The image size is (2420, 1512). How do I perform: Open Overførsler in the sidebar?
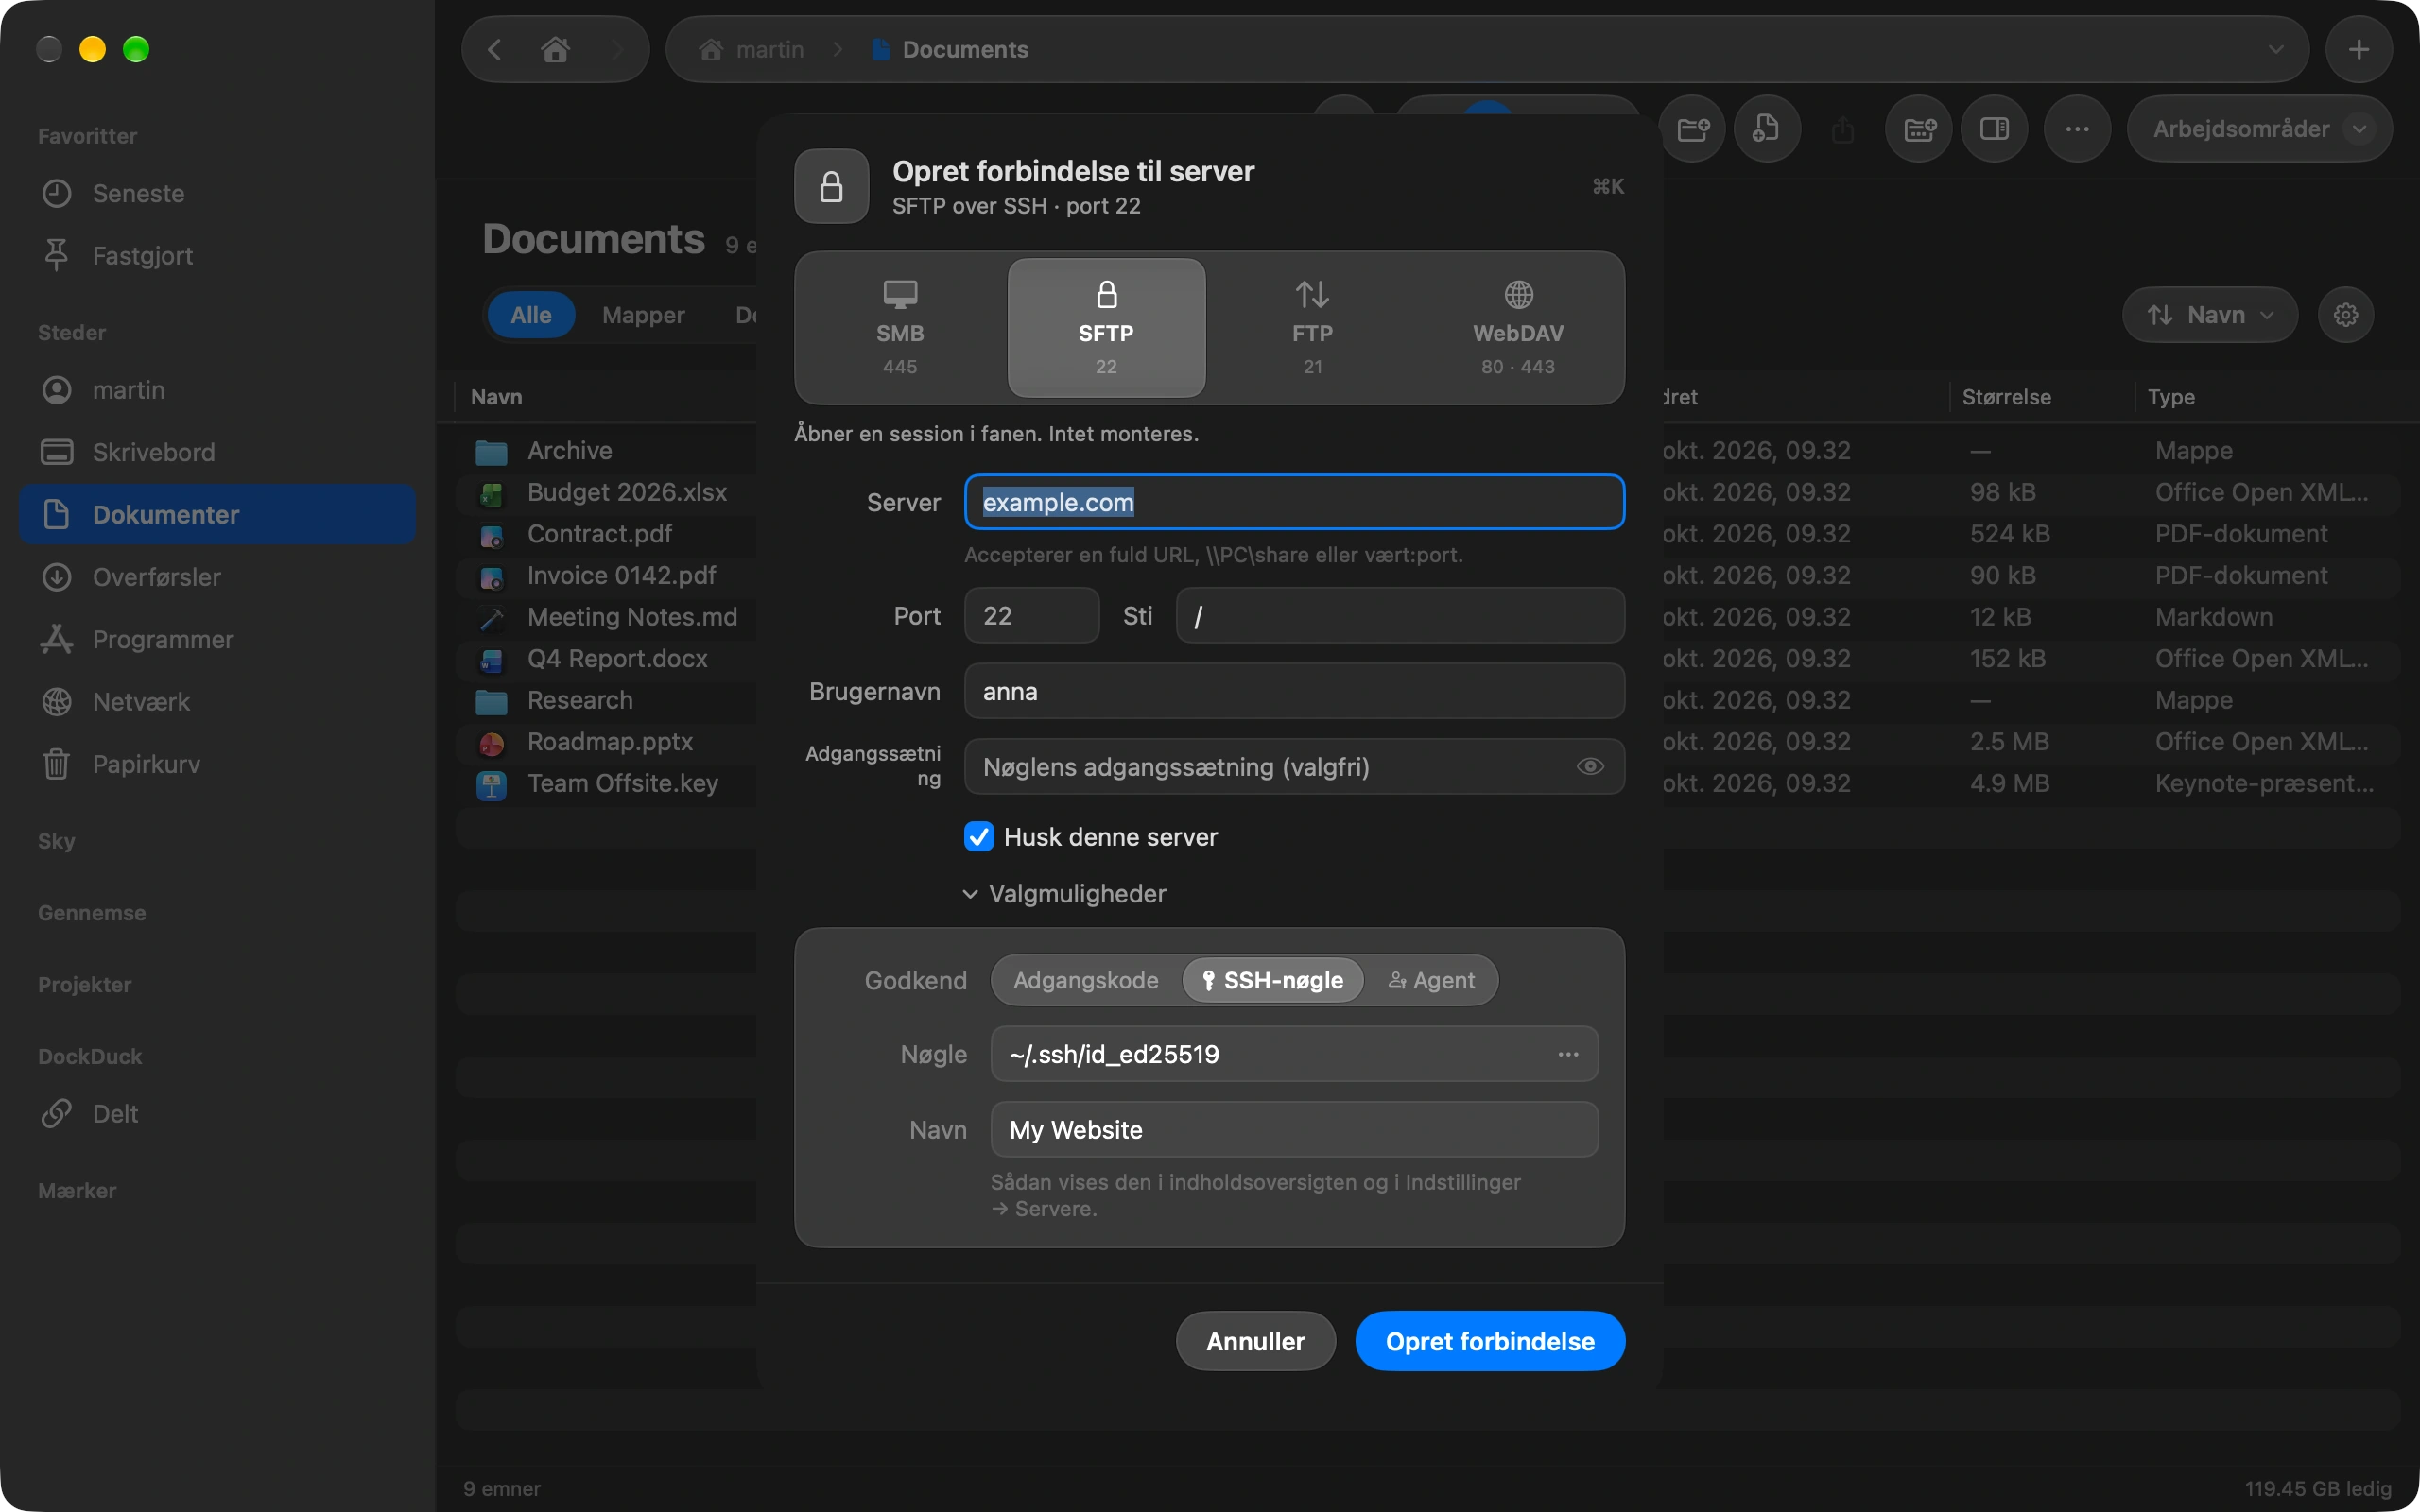click(217, 577)
